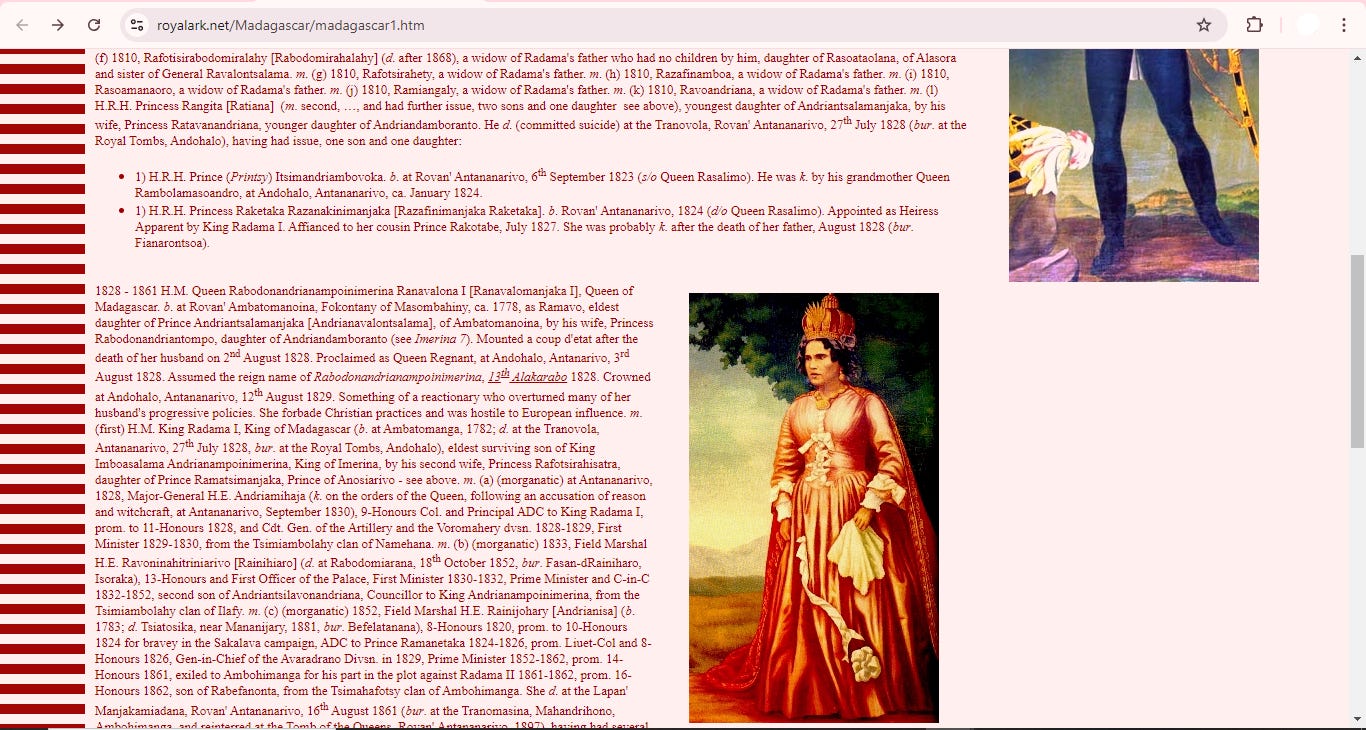
Task: Click the royalark.net address bar URL
Action: 290,25
